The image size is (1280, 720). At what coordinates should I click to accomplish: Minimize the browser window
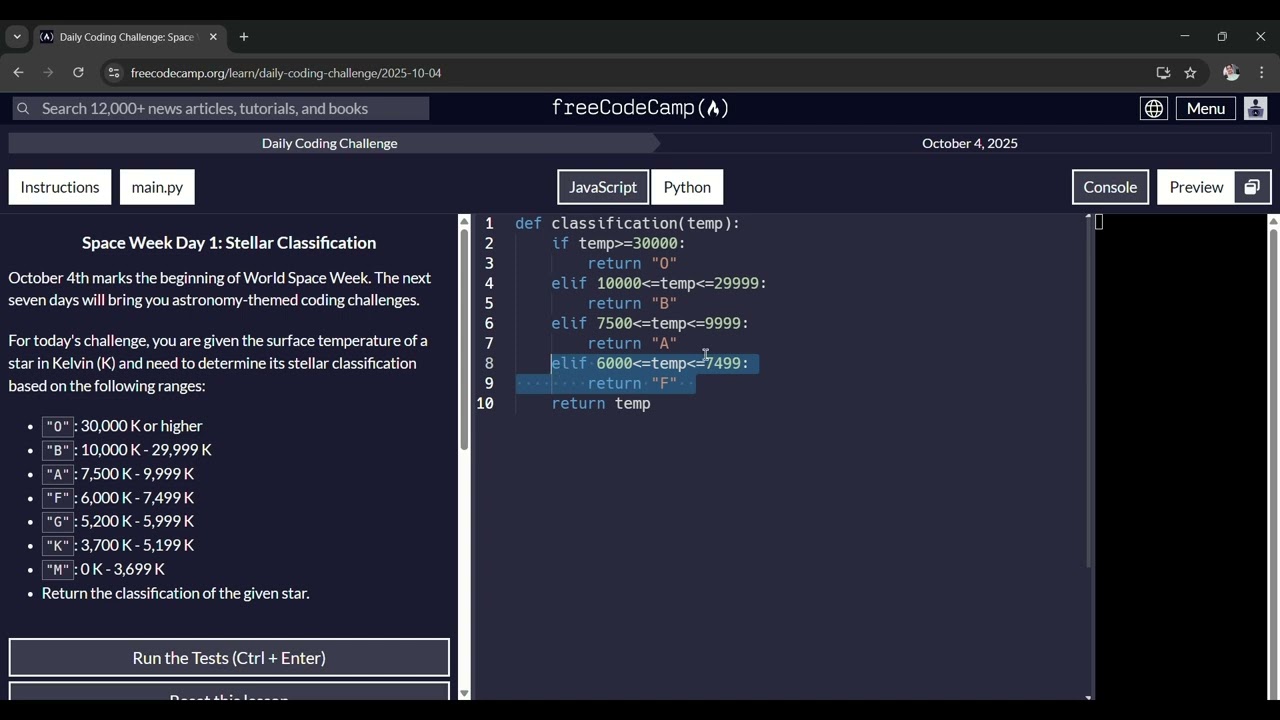1185,37
